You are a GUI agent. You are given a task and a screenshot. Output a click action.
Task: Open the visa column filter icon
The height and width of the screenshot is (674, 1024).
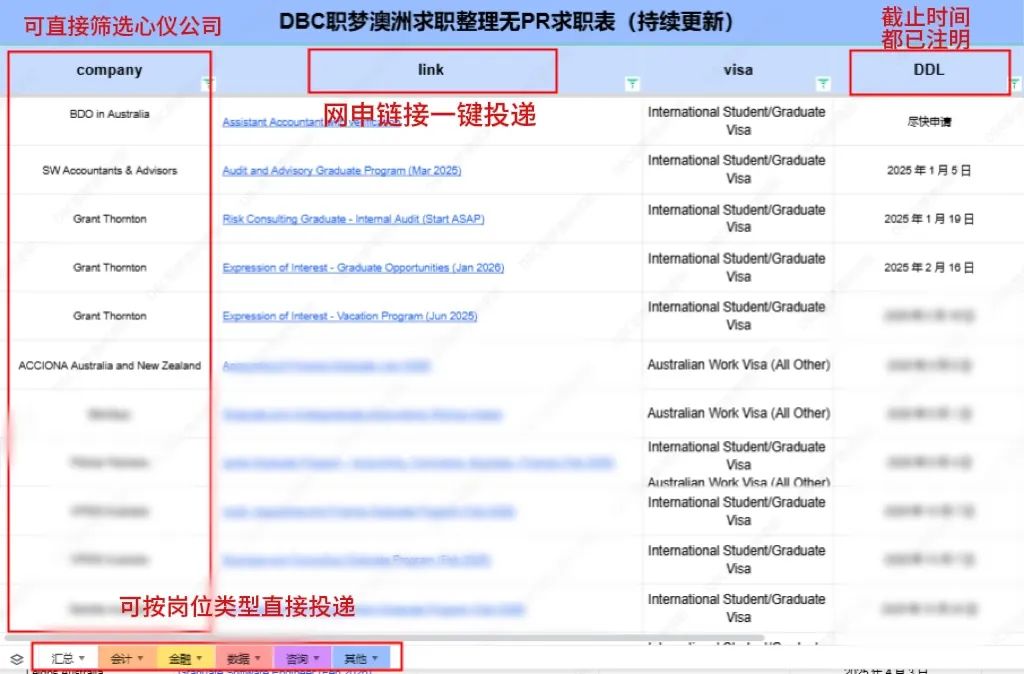click(823, 84)
